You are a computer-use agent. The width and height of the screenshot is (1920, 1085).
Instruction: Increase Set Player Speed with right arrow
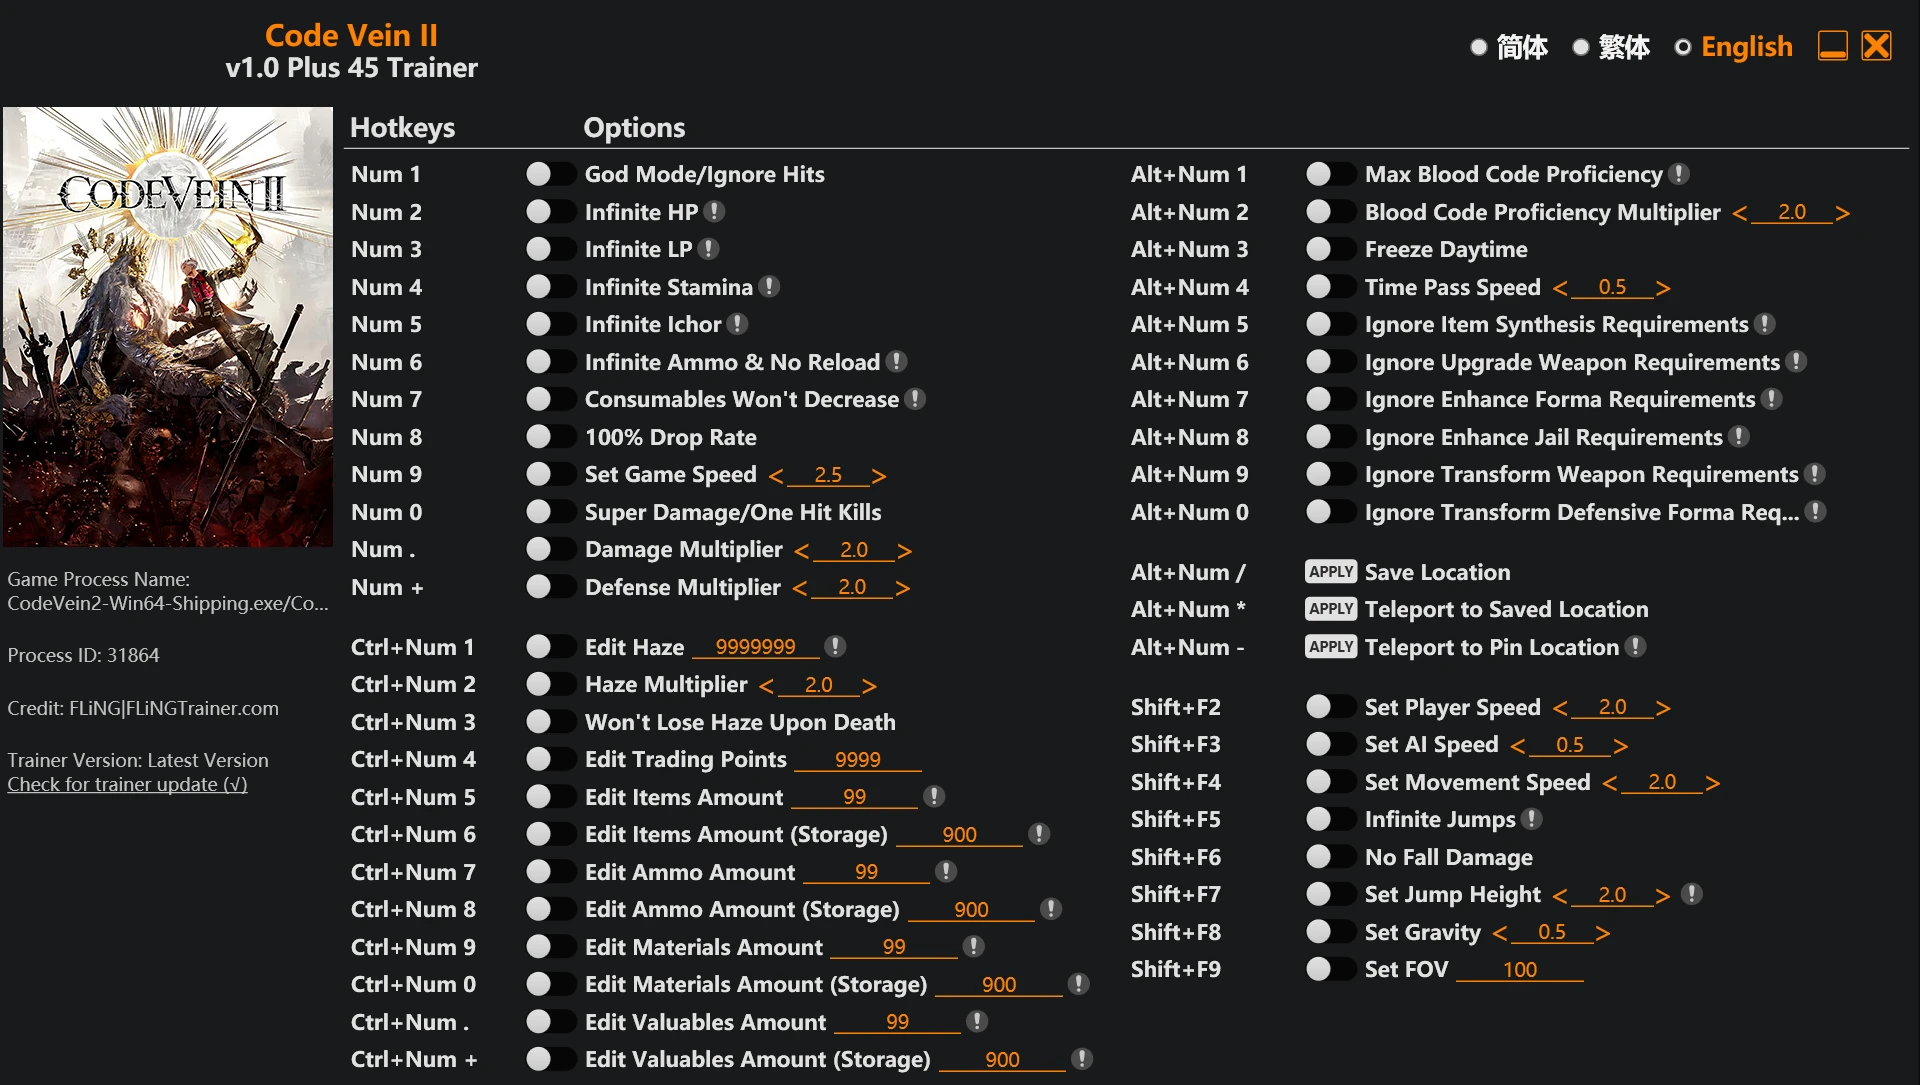click(1663, 708)
